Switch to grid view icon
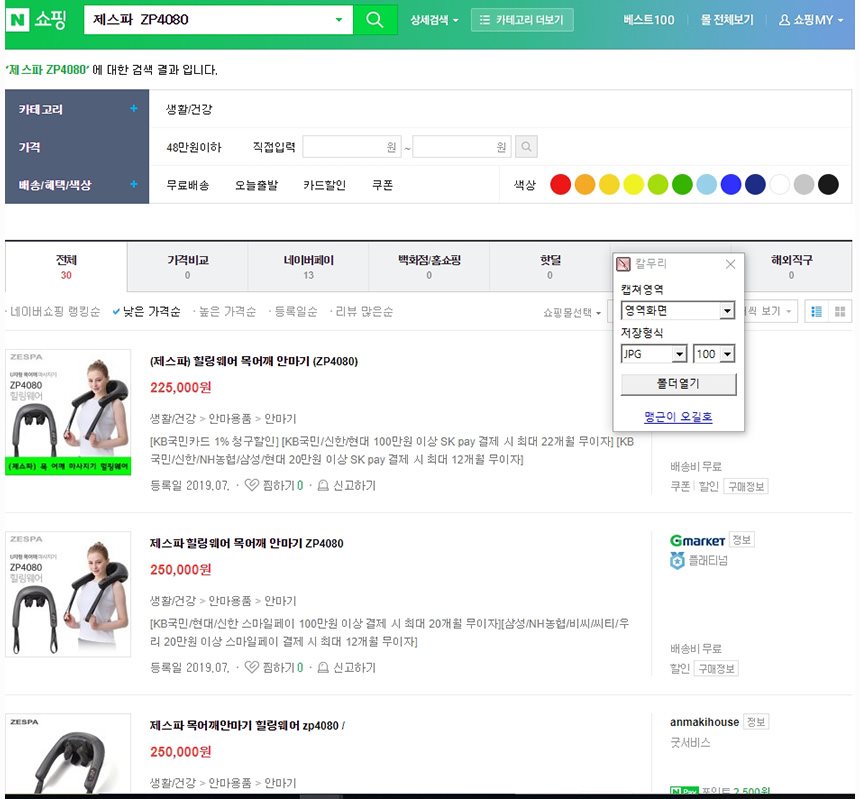The height and width of the screenshot is (799, 860). coord(840,311)
